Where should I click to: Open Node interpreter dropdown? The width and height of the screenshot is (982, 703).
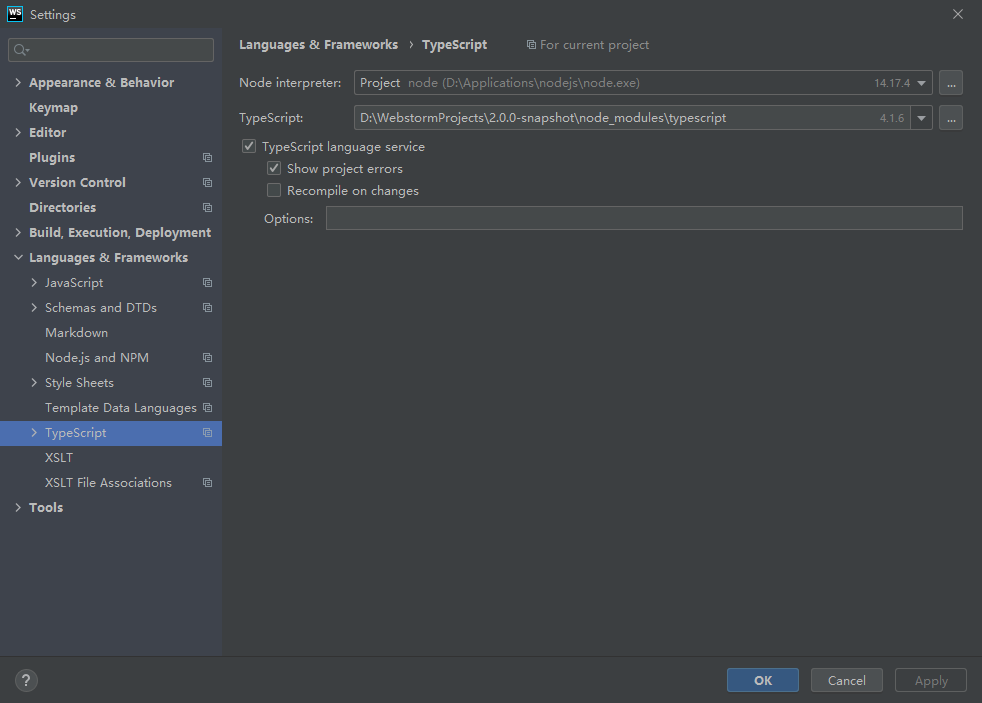[921, 83]
